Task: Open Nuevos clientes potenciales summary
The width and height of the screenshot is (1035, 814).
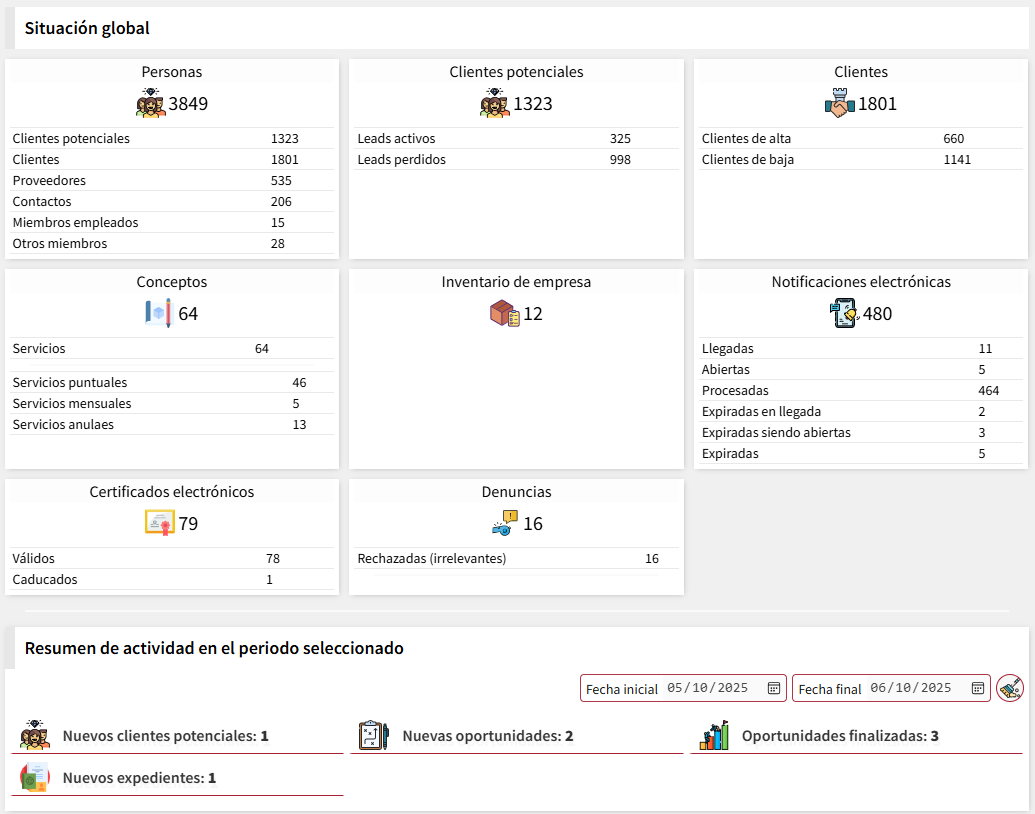Action: [165, 736]
